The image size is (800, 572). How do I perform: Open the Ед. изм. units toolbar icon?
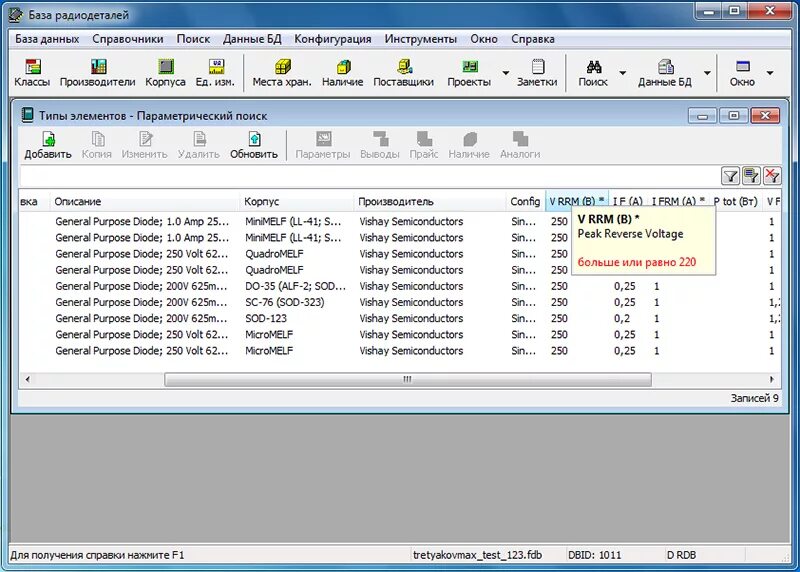215,73
